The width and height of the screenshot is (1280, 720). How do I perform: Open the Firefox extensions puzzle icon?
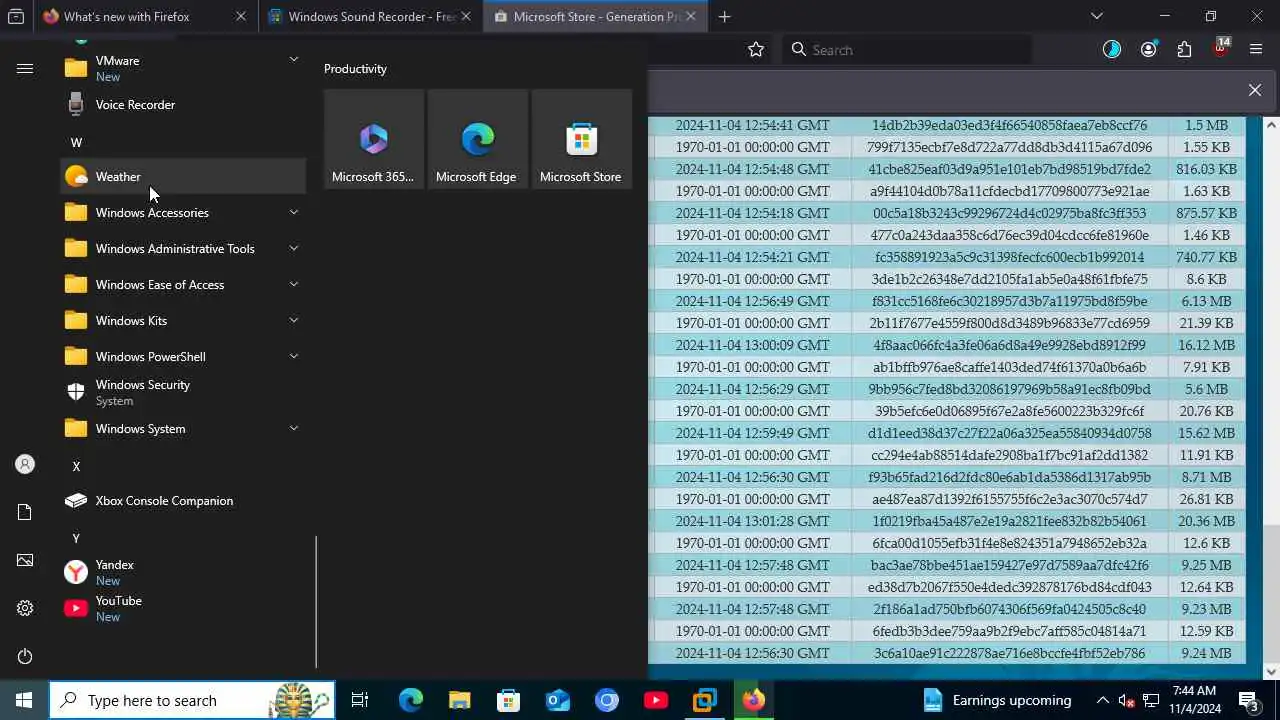point(1184,50)
